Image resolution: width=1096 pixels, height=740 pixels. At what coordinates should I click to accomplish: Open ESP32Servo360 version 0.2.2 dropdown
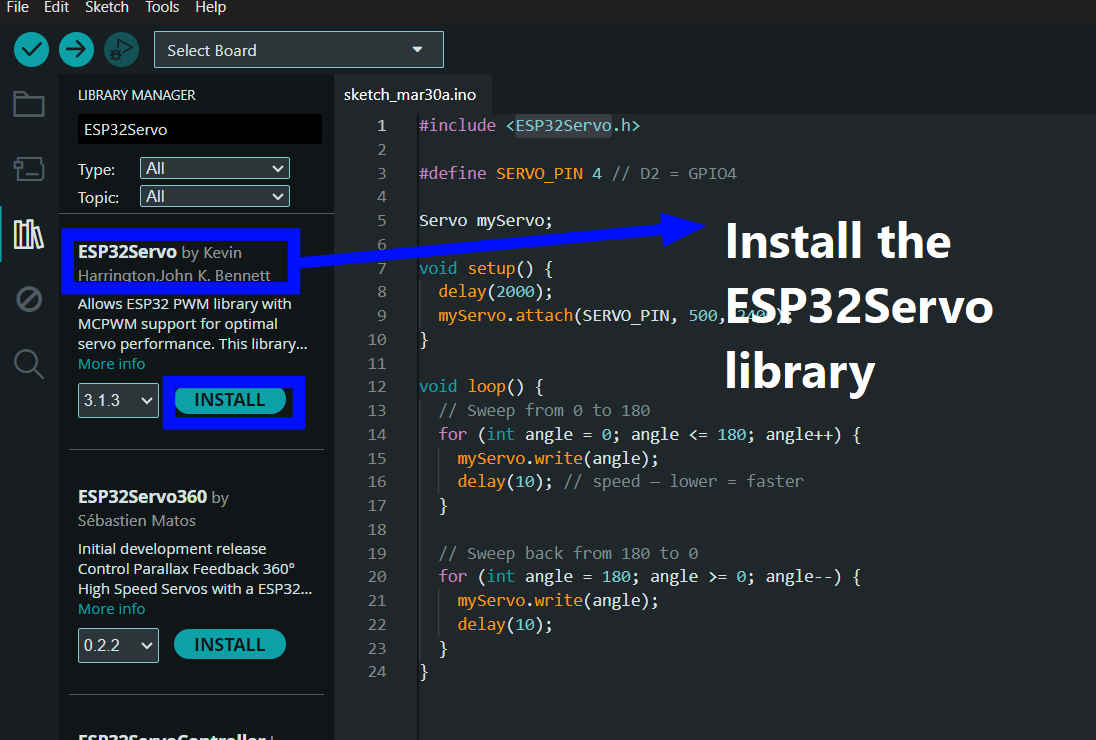(118, 645)
